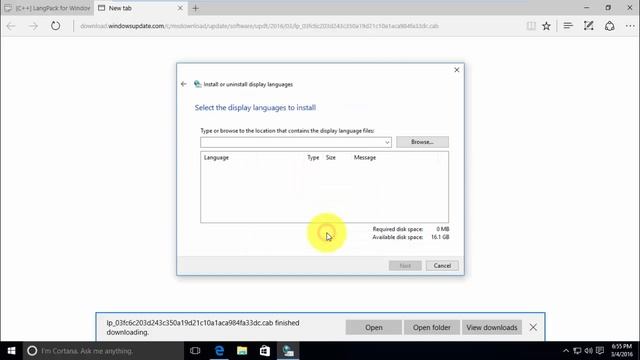Image resolution: width=640 pixels, height=360 pixels.
Task: Open network status tray icon
Action: pos(577,351)
